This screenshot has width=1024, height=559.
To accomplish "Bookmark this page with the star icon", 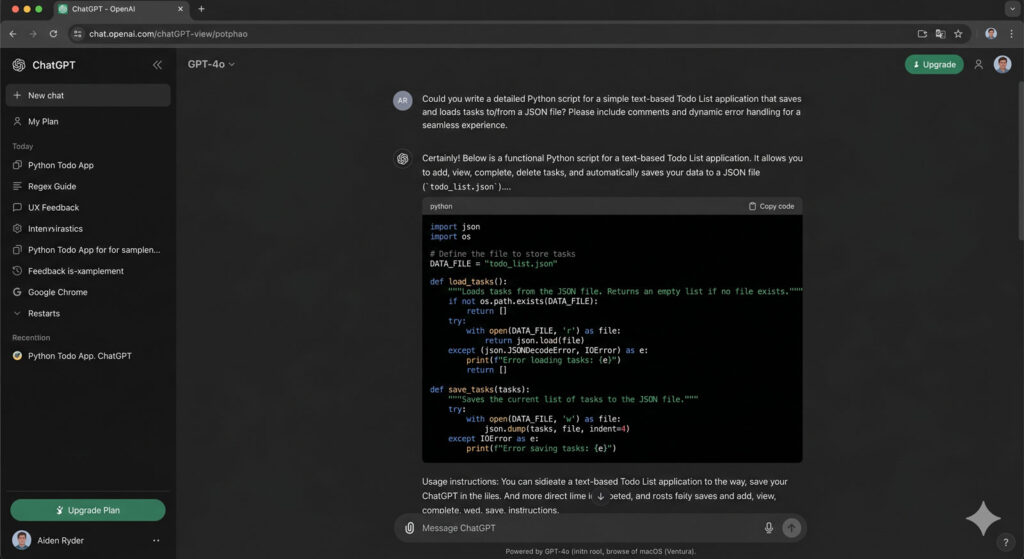I will (958, 34).
